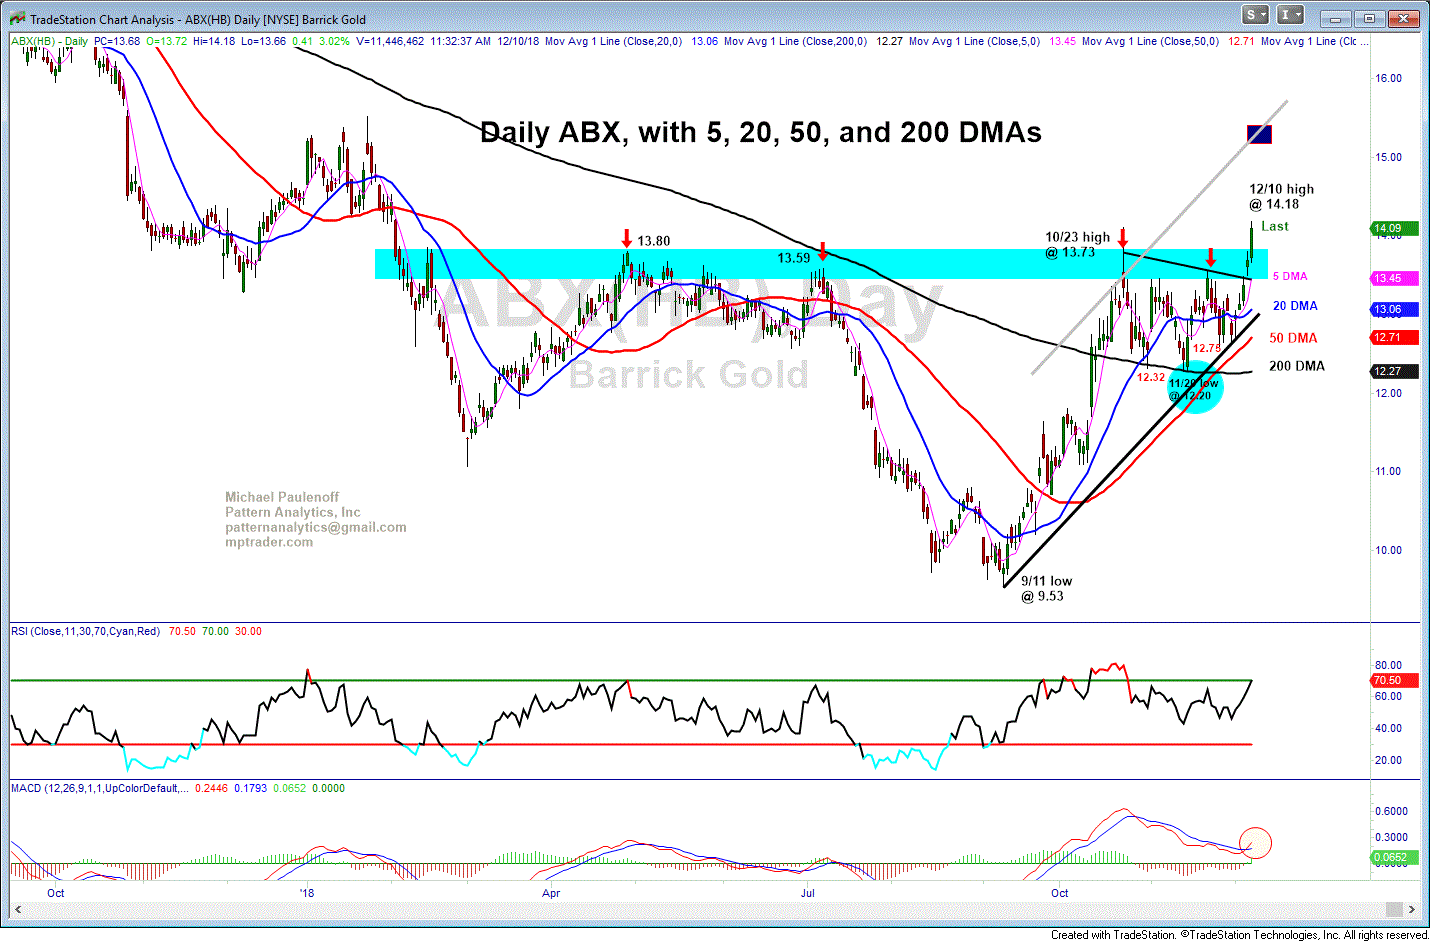Image resolution: width=1430 pixels, height=941 pixels.
Task: Select the Mov Avg 1 Line (Close,200,0) label
Action: click(x=795, y=41)
